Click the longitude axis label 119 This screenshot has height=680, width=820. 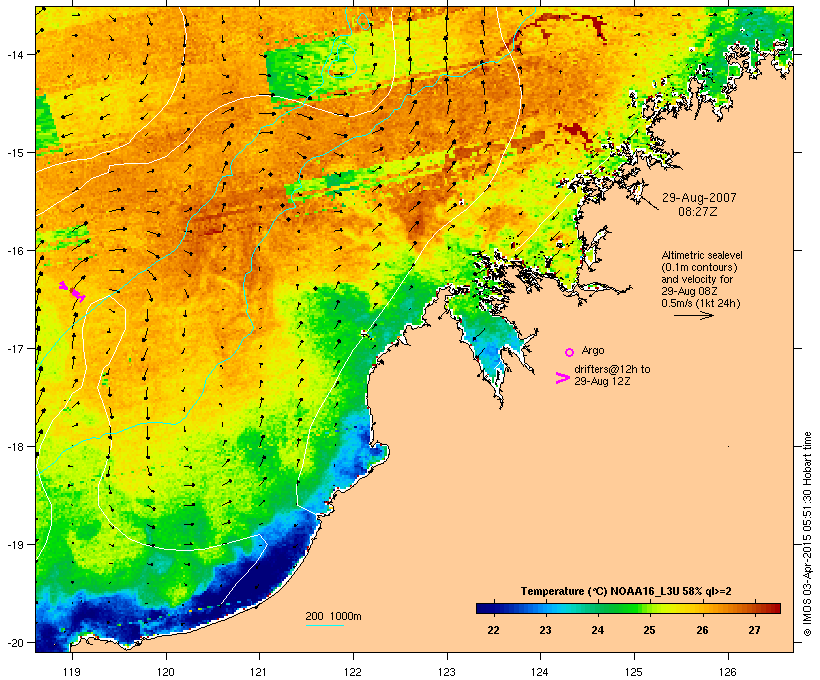[72, 672]
